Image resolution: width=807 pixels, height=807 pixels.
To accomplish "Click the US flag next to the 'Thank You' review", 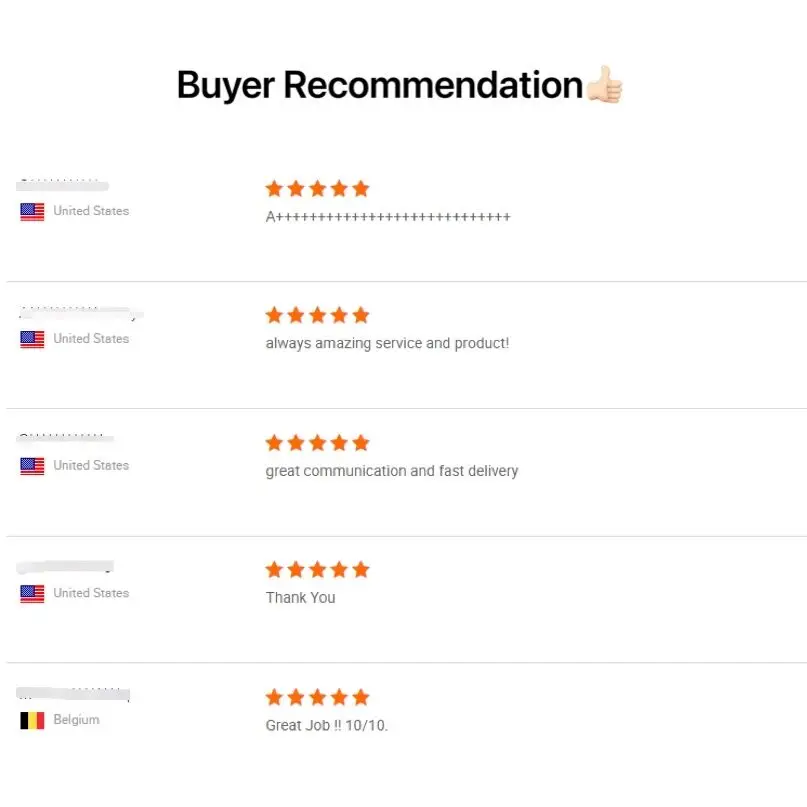I will click(32, 593).
